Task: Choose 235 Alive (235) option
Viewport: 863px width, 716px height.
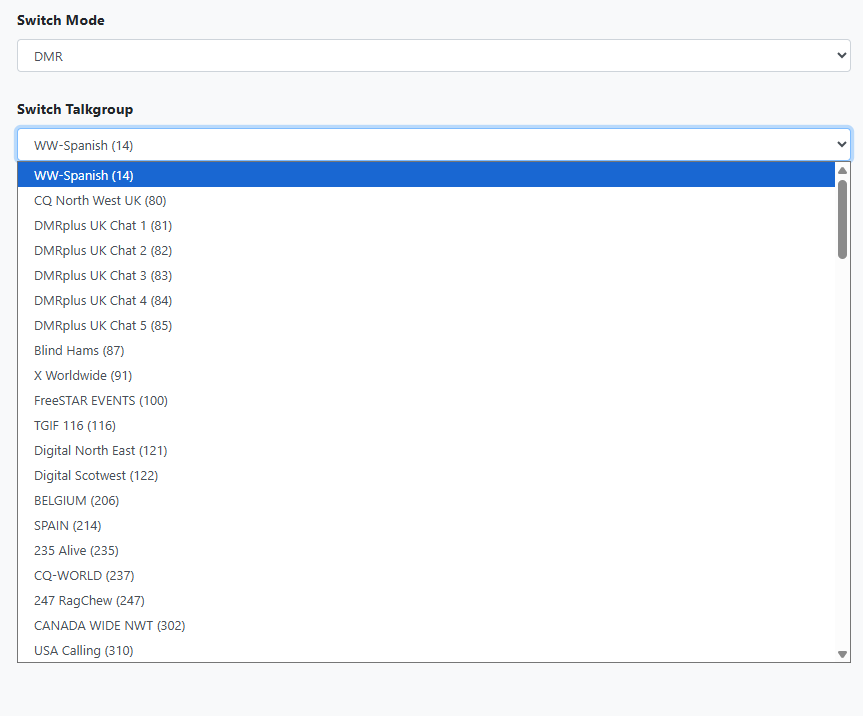Action: click(x=426, y=550)
